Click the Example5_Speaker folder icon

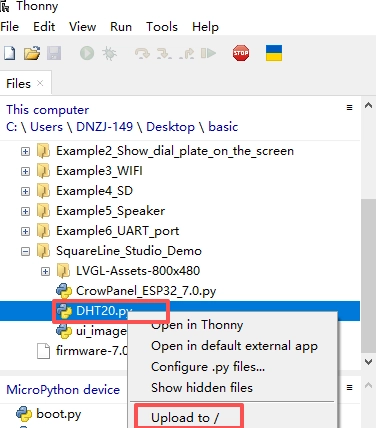[44, 211]
